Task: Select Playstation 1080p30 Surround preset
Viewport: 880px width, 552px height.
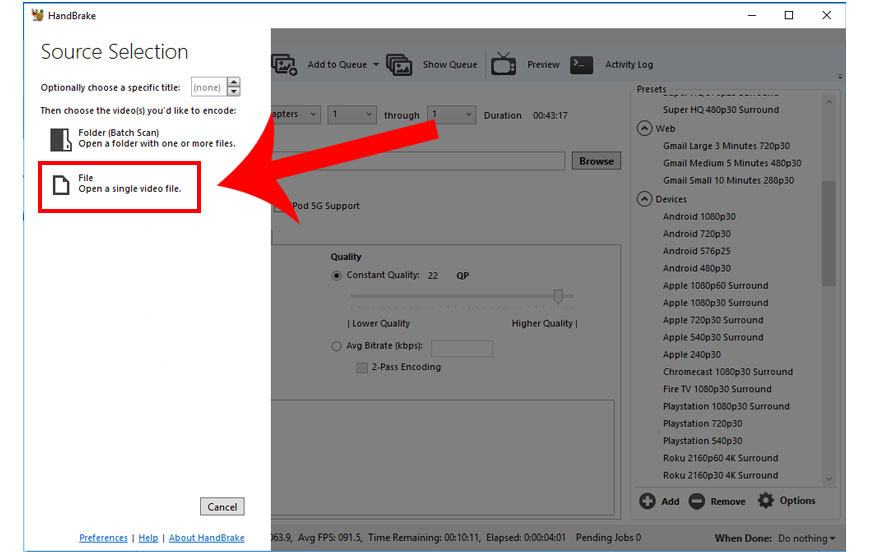Action: [726, 407]
